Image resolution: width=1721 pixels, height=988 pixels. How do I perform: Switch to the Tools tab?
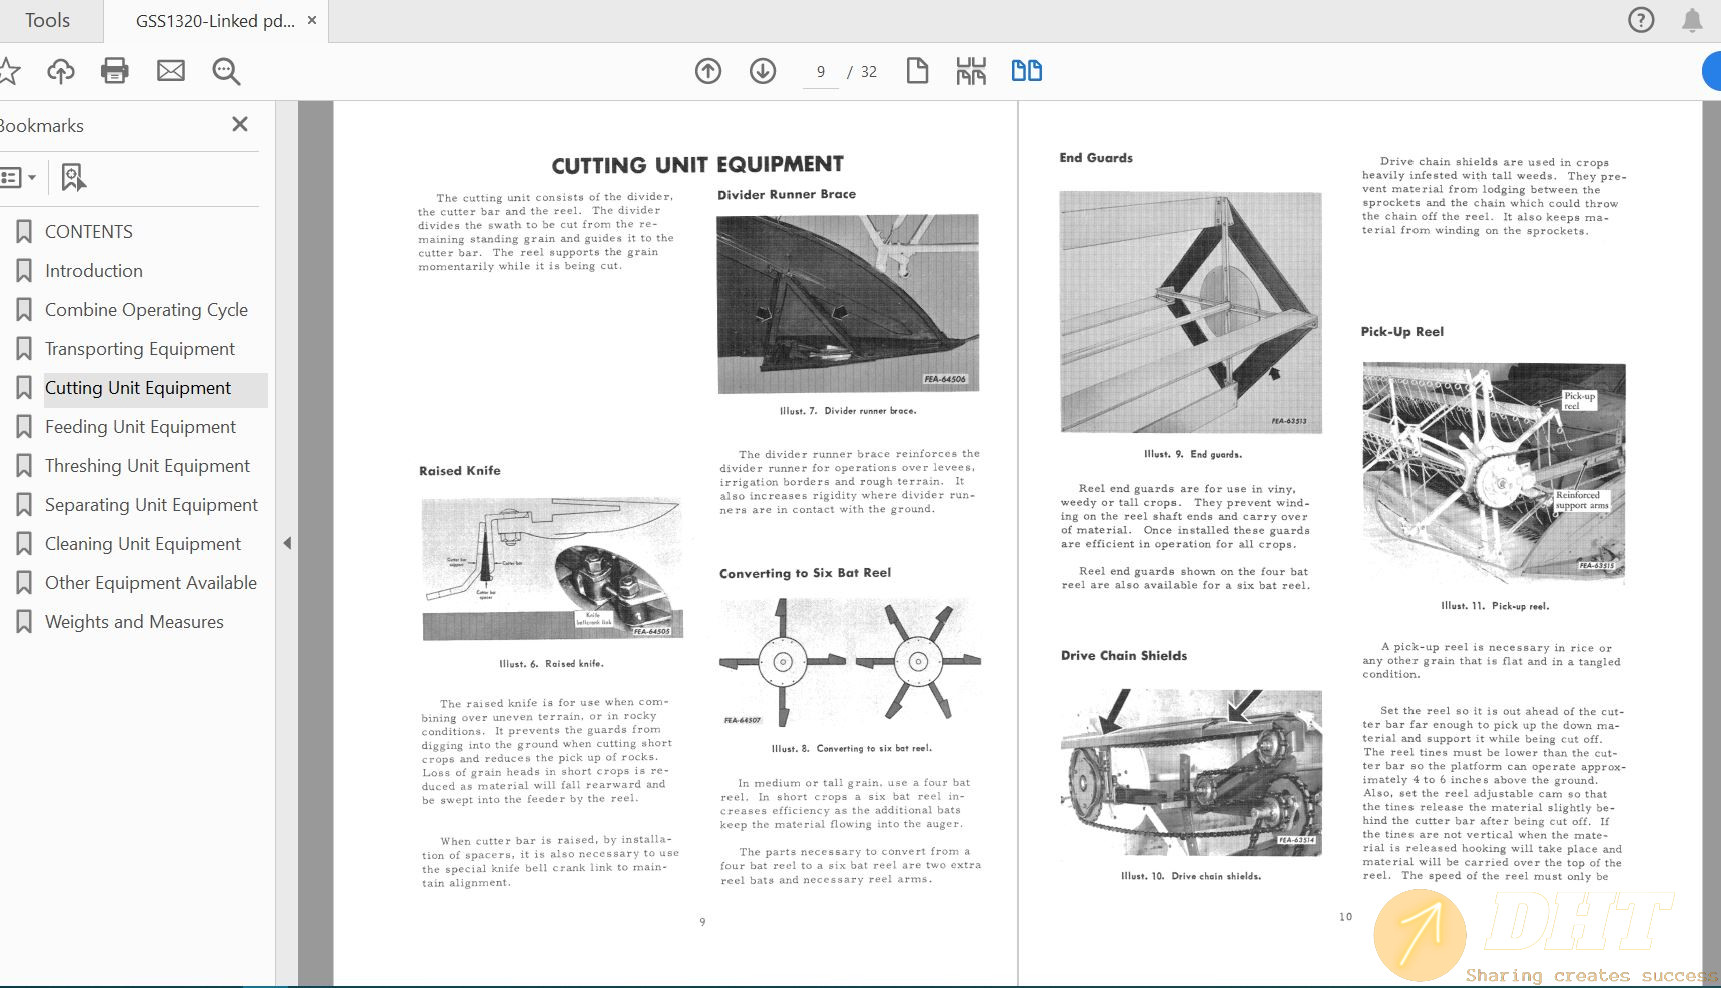point(47,20)
